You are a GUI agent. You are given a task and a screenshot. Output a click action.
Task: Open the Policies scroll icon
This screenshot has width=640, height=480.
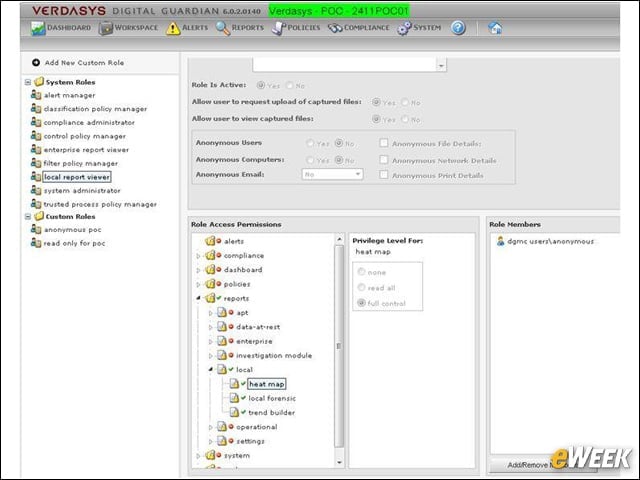coord(278,28)
